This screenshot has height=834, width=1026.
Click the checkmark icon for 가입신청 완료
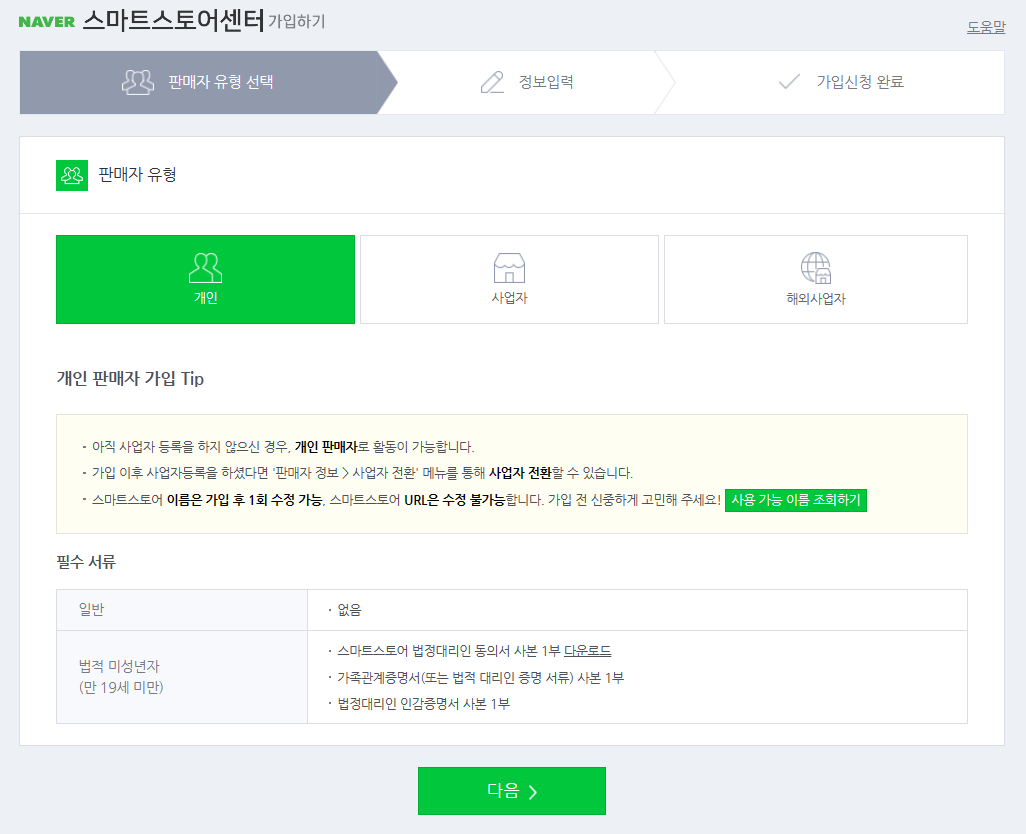pyautogui.click(x=789, y=82)
